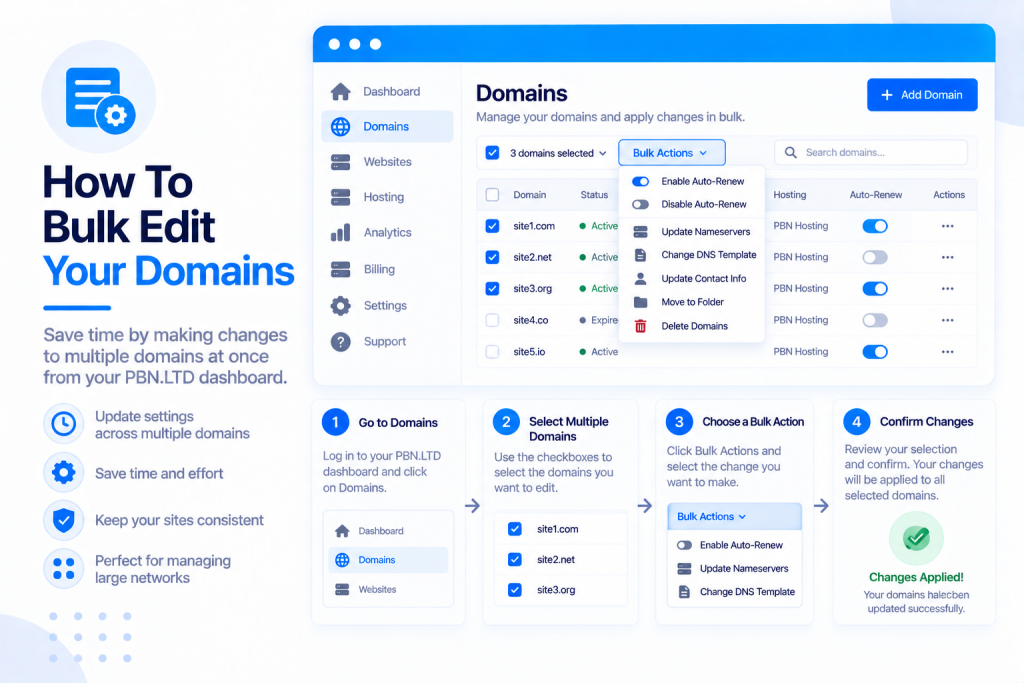Open Dashboard home icon in main sidebar
The width and height of the screenshot is (1024, 683).
[340, 91]
